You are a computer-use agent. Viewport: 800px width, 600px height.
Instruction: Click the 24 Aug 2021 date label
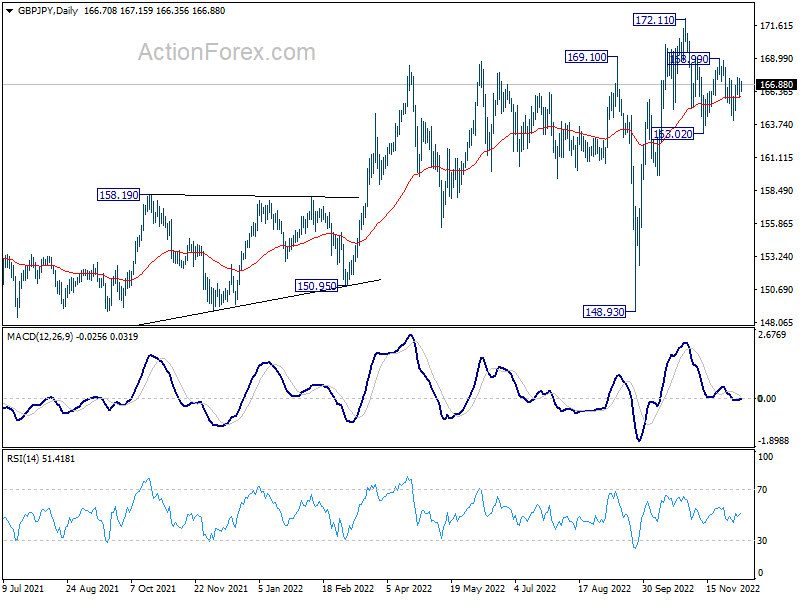tap(92, 589)
